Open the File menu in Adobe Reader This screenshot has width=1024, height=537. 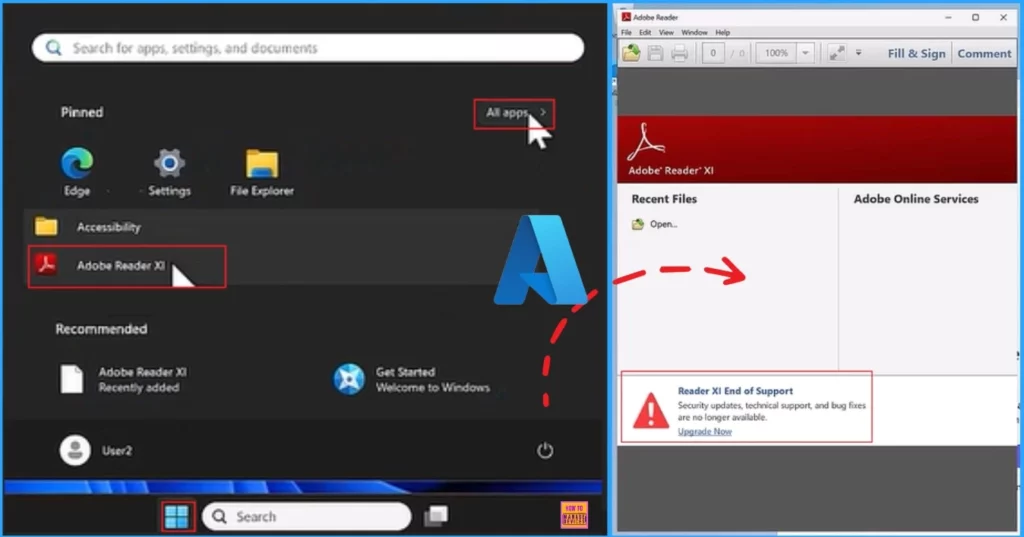pyautogui.click(x=626, y=32)
